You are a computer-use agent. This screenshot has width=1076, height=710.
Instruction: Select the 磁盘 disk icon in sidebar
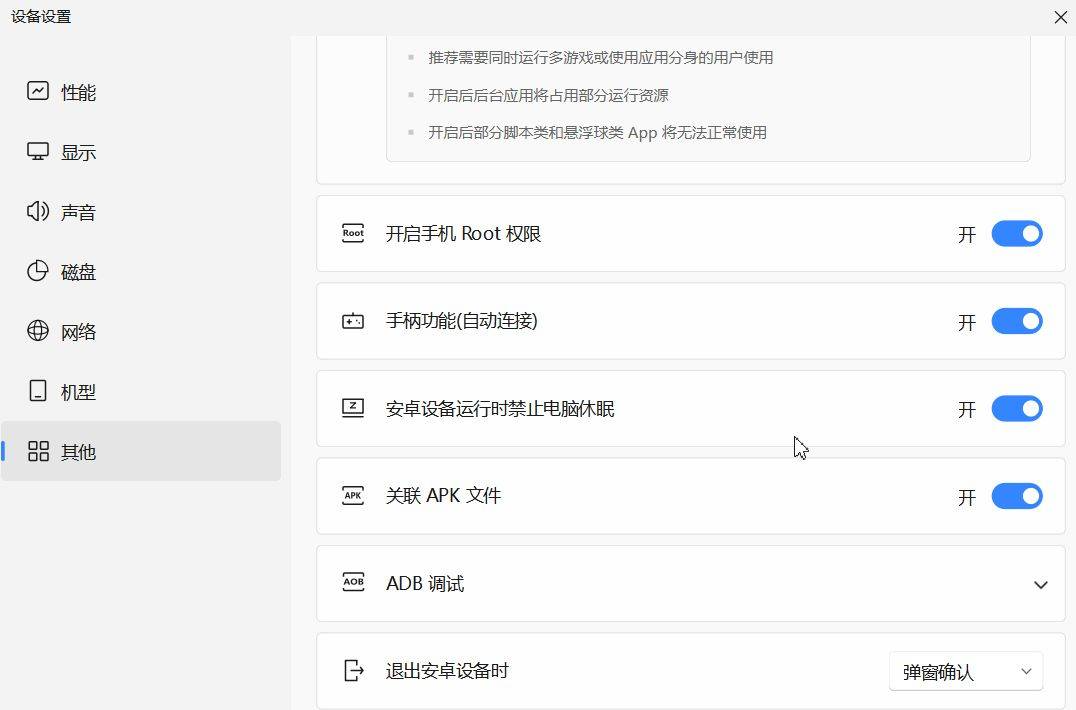pyautogui.click(x=38, y=272)
